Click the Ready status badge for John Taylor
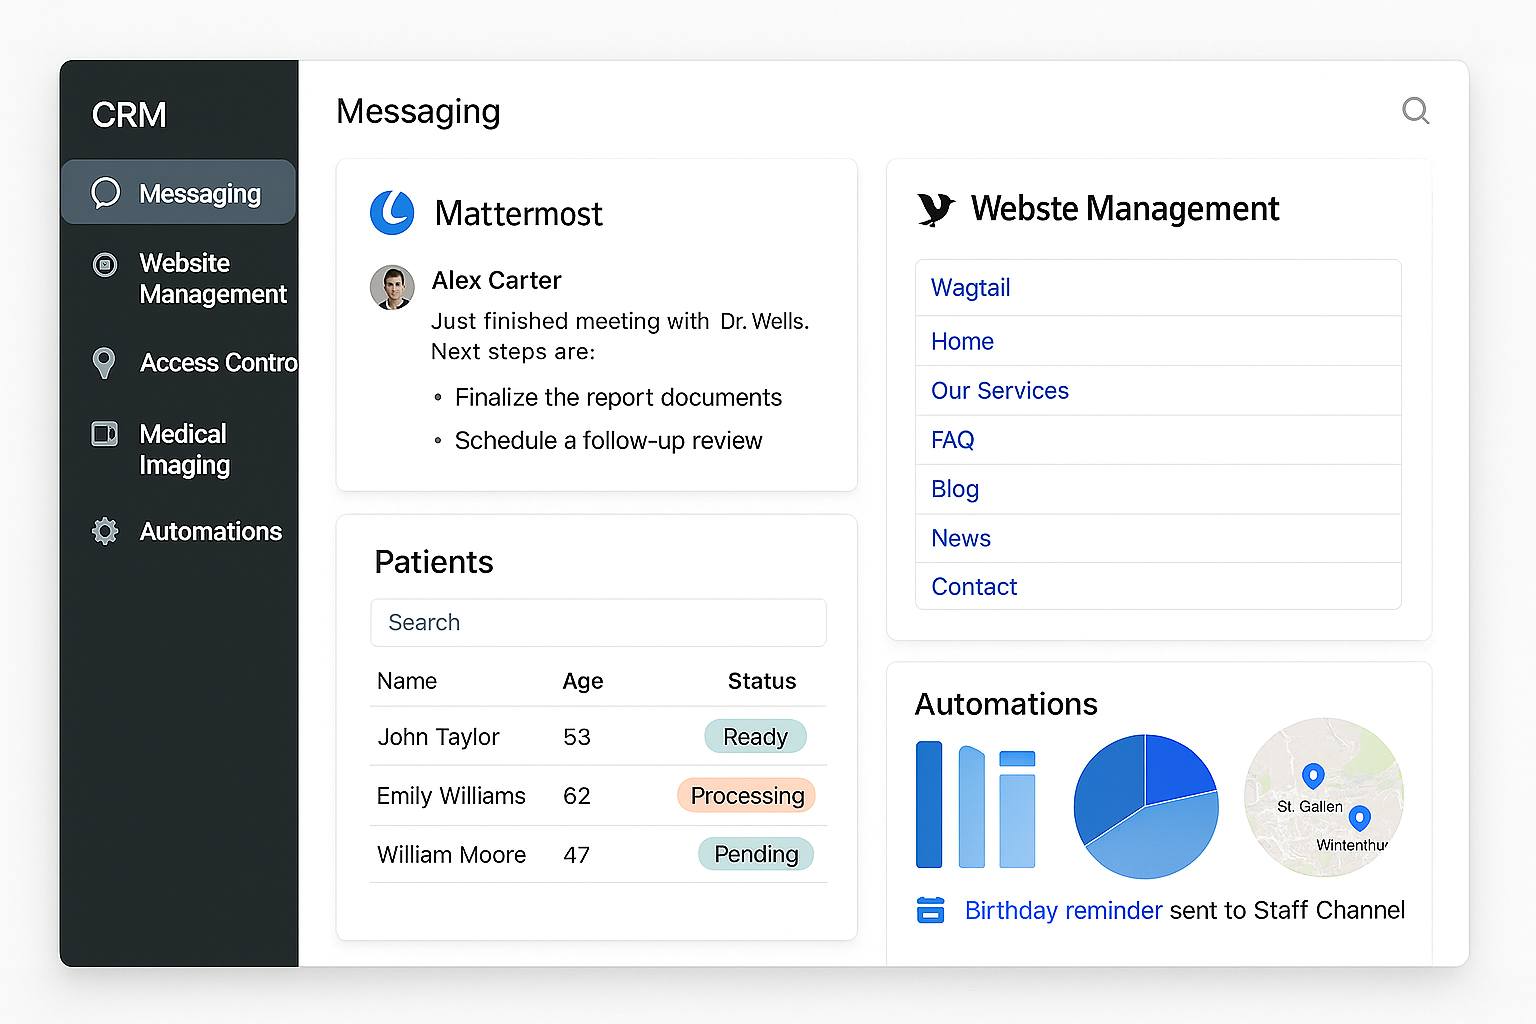 click(x=755, y=737)
